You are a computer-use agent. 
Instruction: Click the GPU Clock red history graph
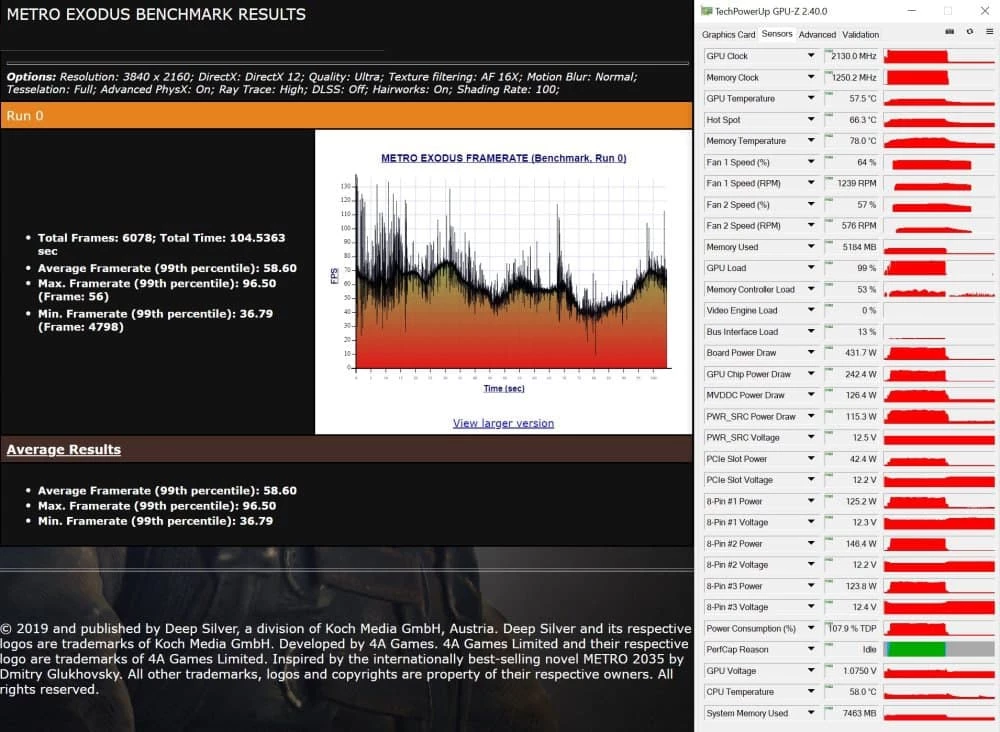coord(939,56)
